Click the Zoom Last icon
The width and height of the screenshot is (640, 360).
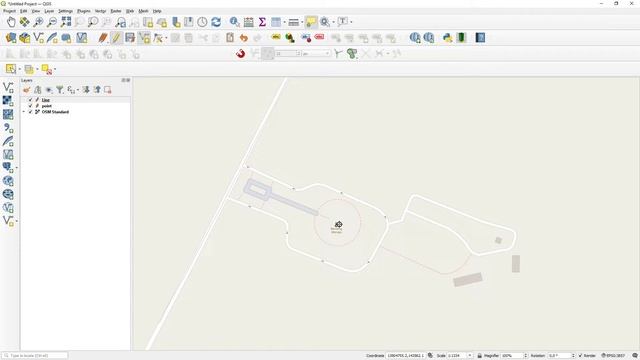pyautogui.click(x=120, y=22)
